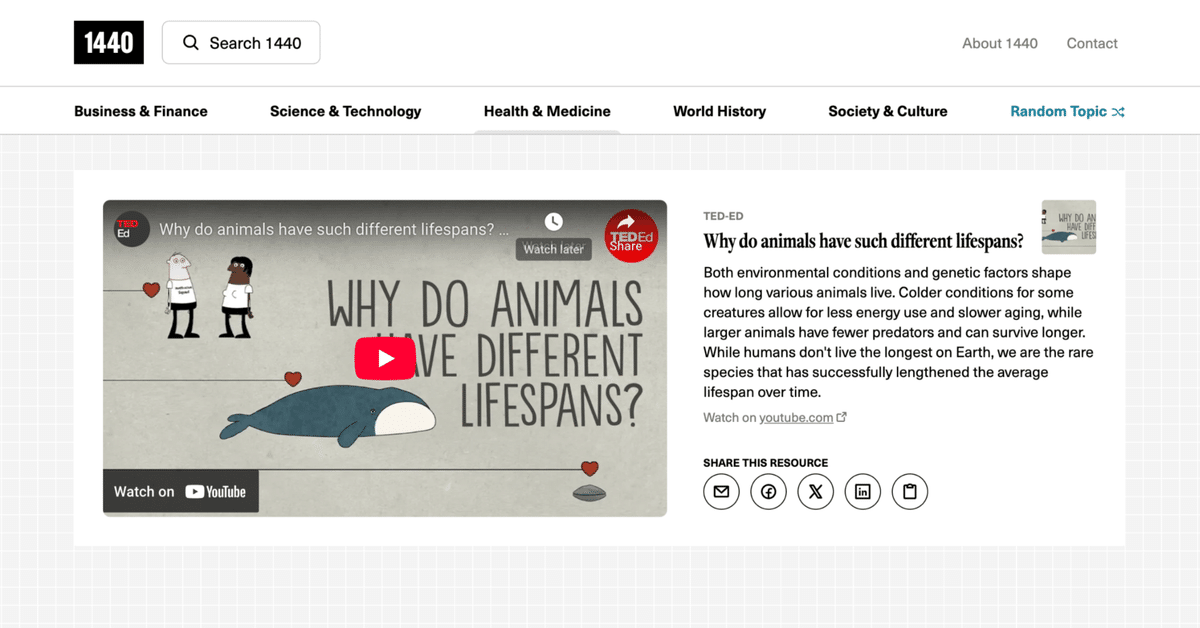This screenshot has height=628, width=1200.
Task: Click the SHARE THIS RESOURCE heading
Action: pos(766,463)
